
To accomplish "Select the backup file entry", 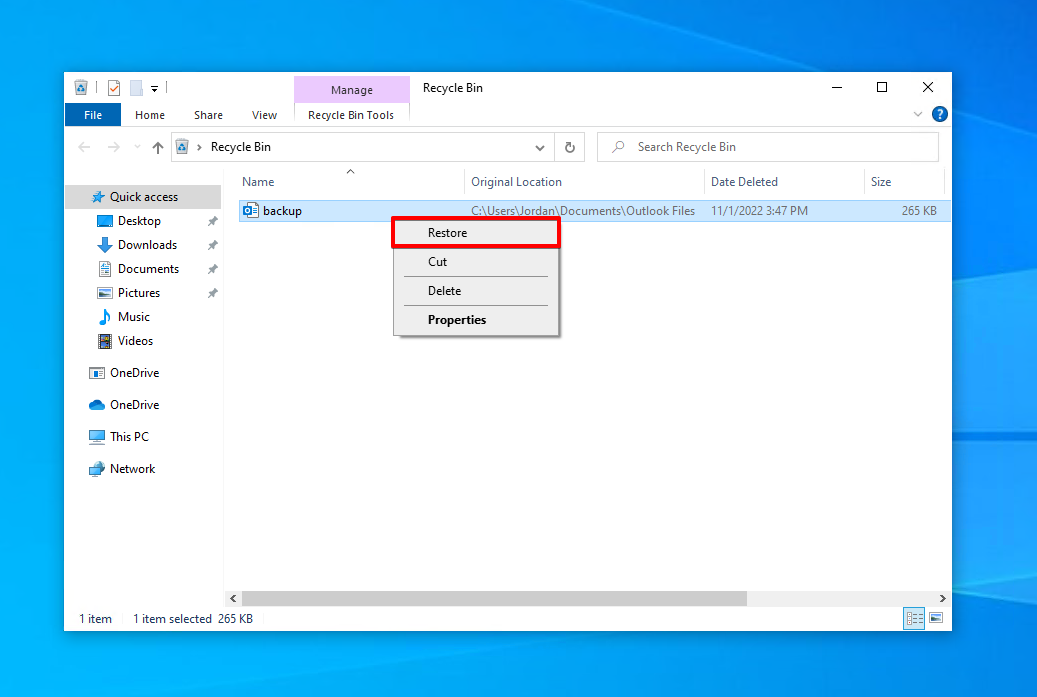I will tap(594, 211).
